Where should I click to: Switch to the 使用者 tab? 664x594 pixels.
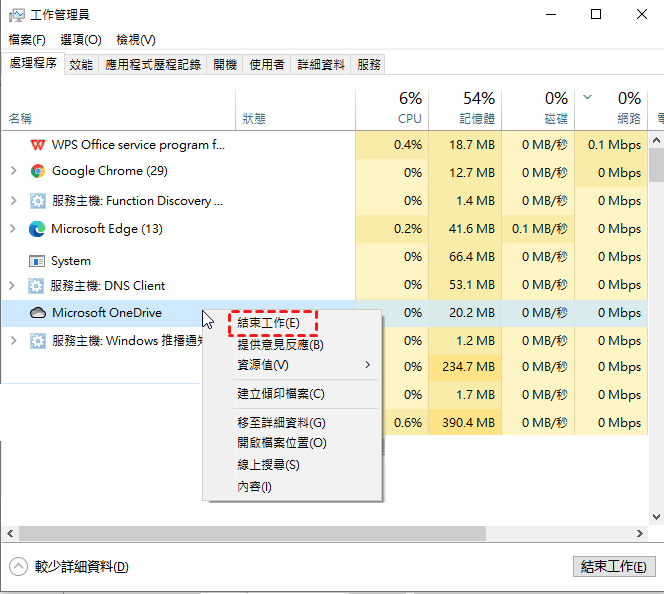(x=267, y=65)
